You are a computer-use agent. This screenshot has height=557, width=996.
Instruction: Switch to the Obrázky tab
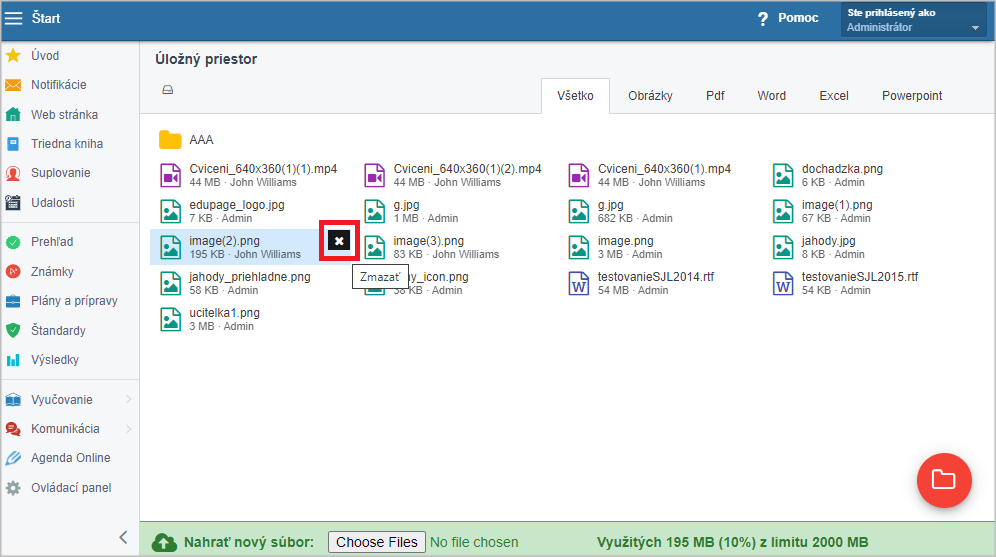650,96
